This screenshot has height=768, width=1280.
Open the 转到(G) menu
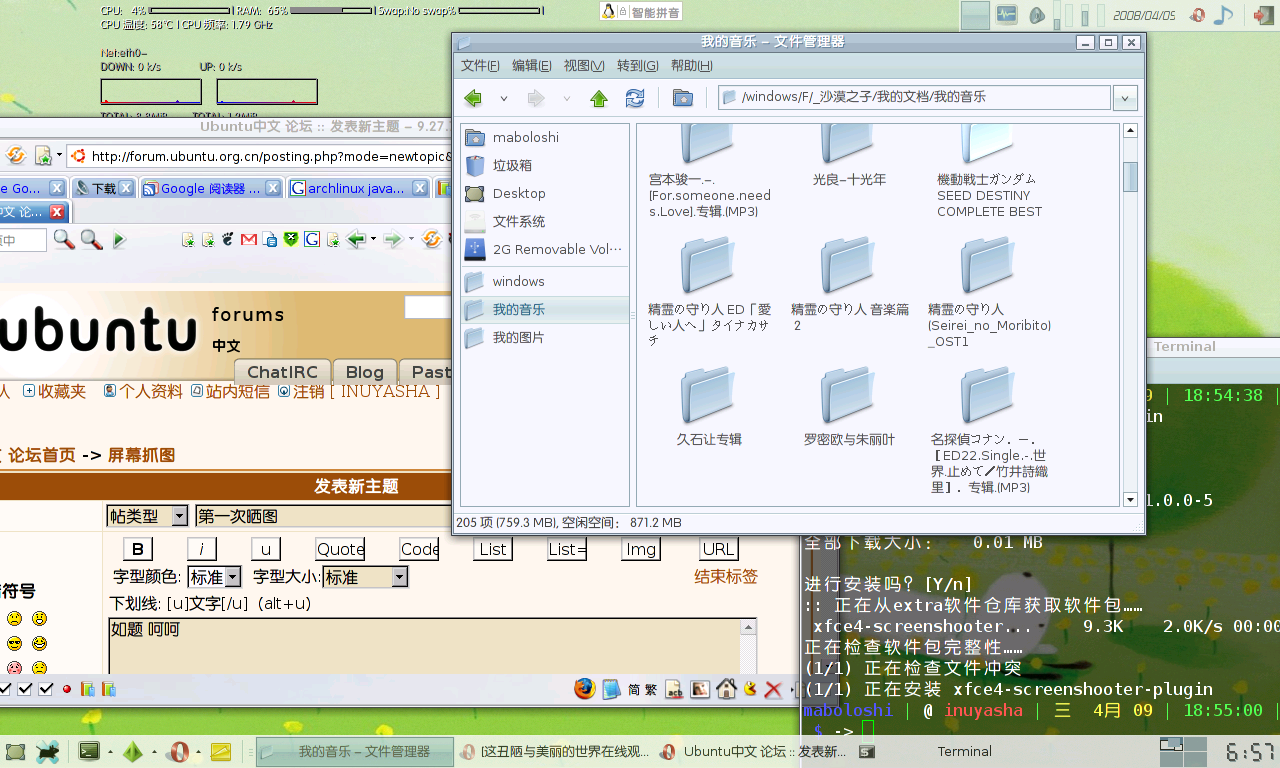[x=637, y=66]
